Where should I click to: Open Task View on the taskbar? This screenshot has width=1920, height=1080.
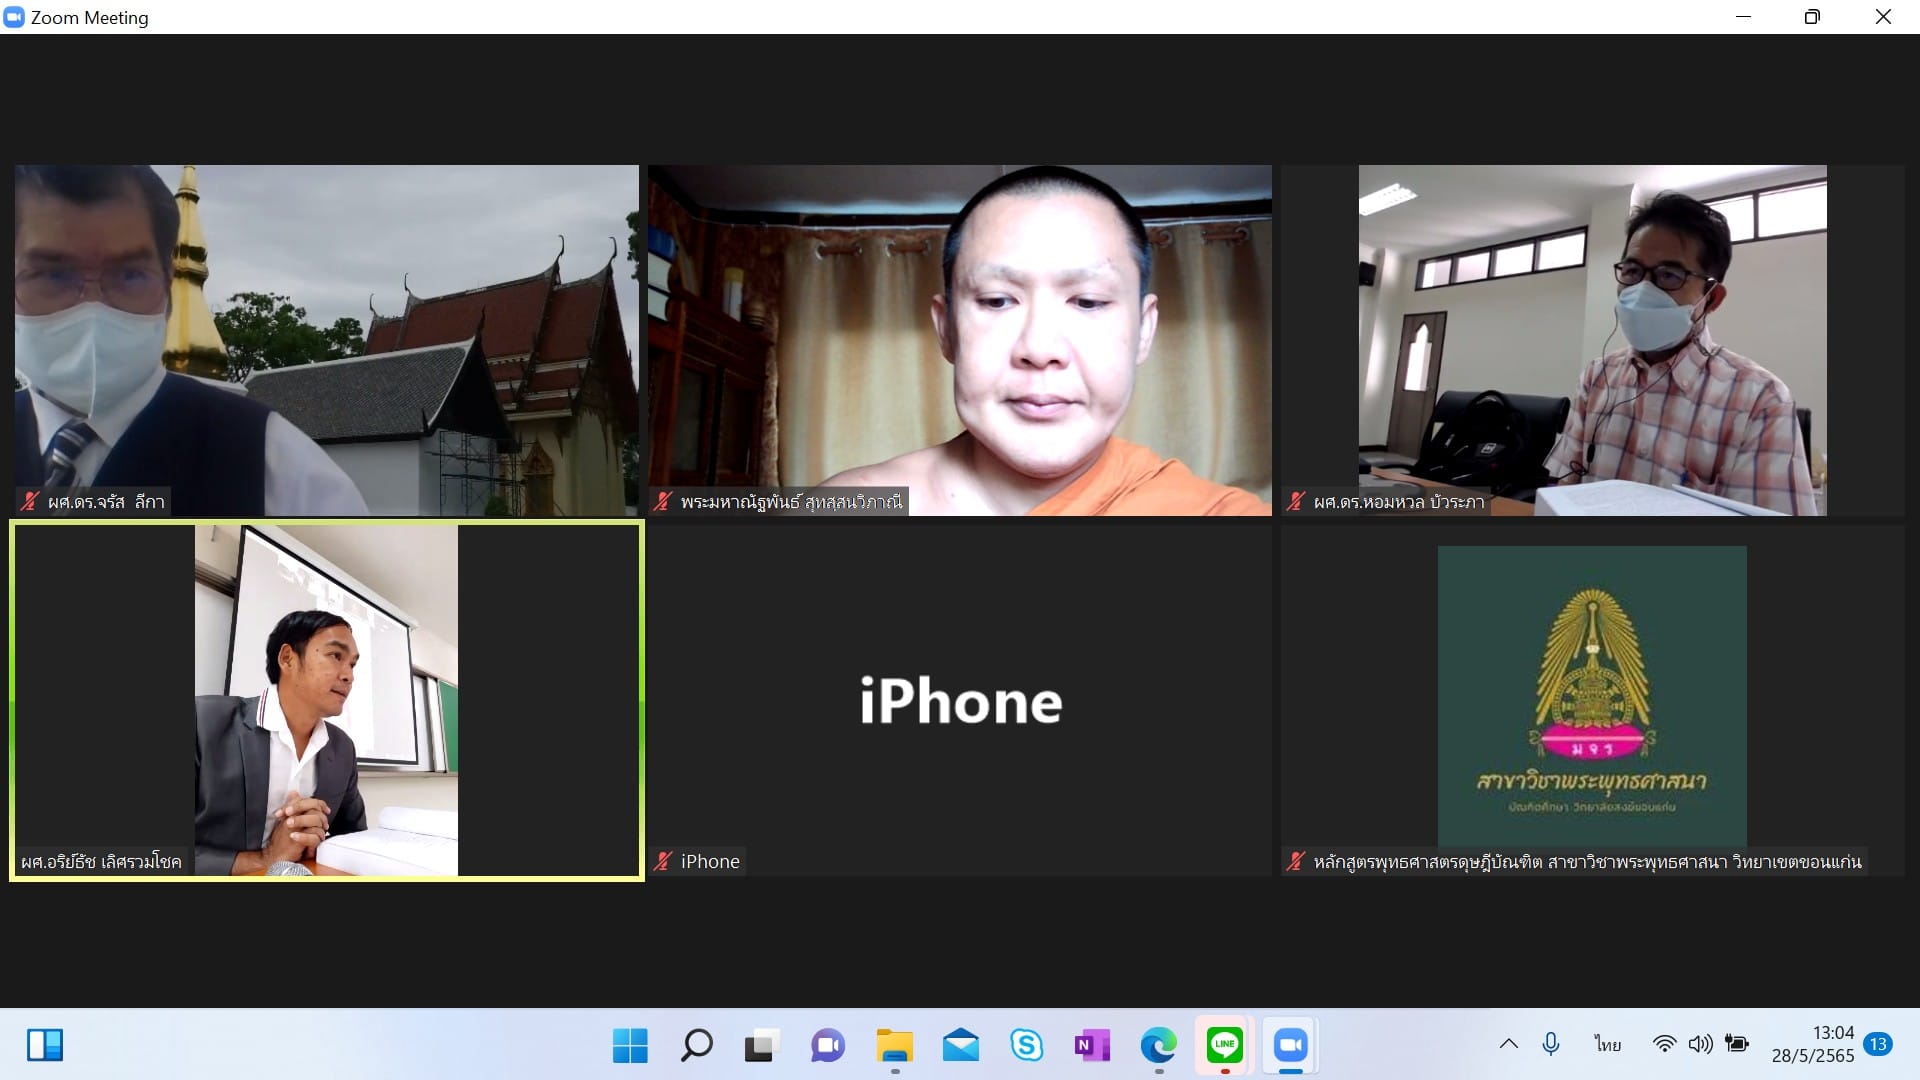click(762, 1046)
